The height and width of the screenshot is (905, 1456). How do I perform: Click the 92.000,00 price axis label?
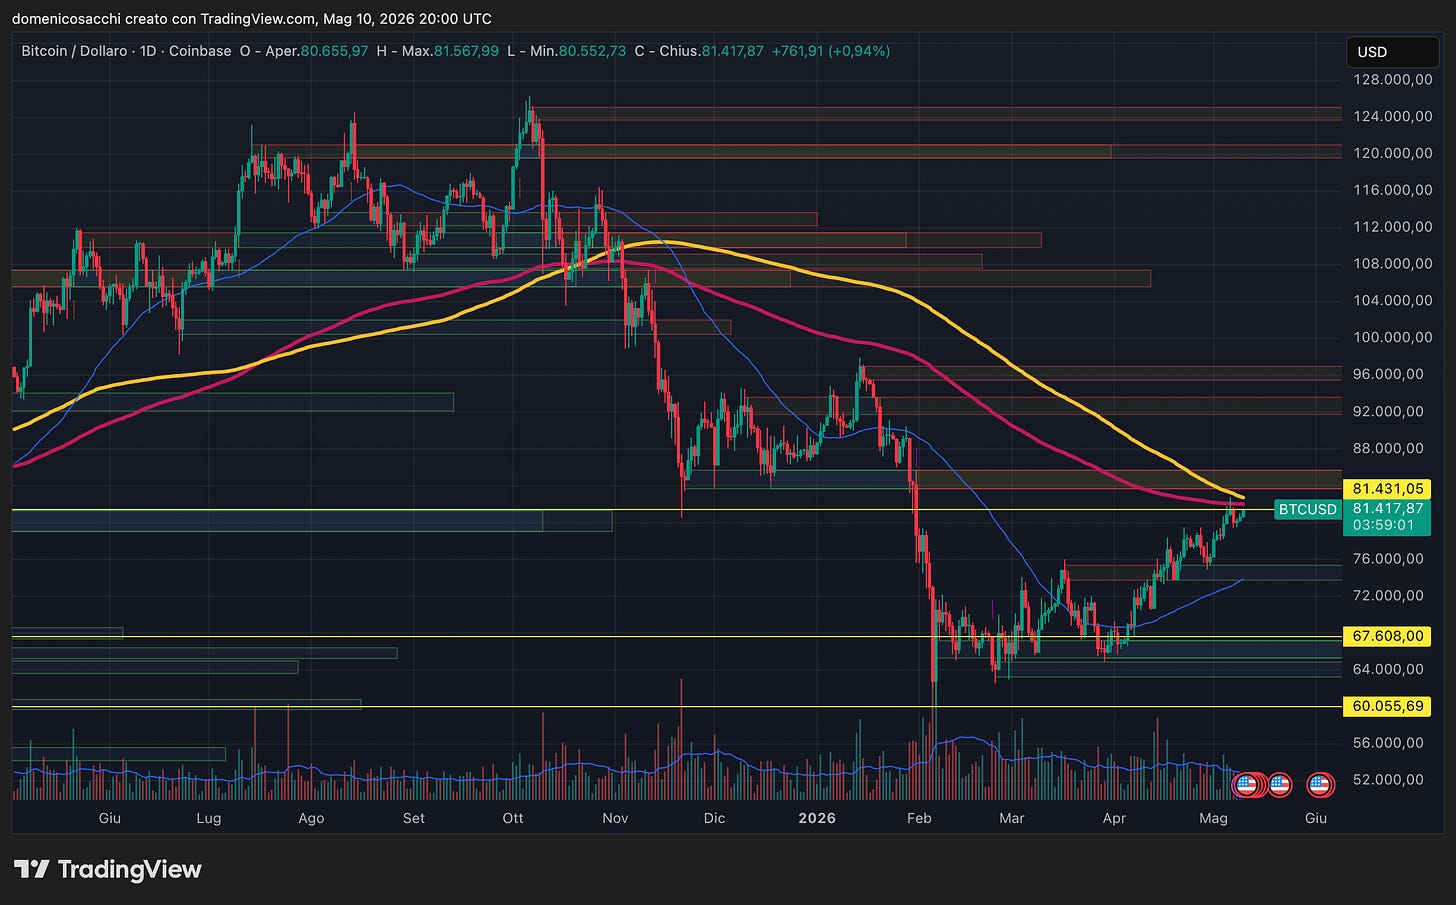(1388, 411)
